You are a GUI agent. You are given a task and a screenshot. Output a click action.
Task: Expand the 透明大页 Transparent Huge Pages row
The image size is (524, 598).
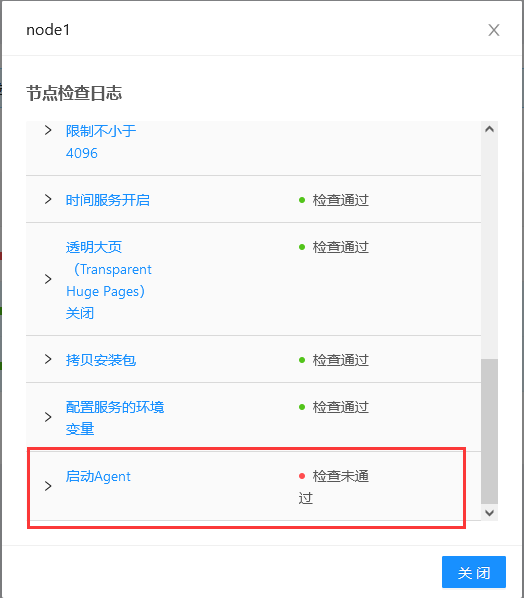(48, 279)
